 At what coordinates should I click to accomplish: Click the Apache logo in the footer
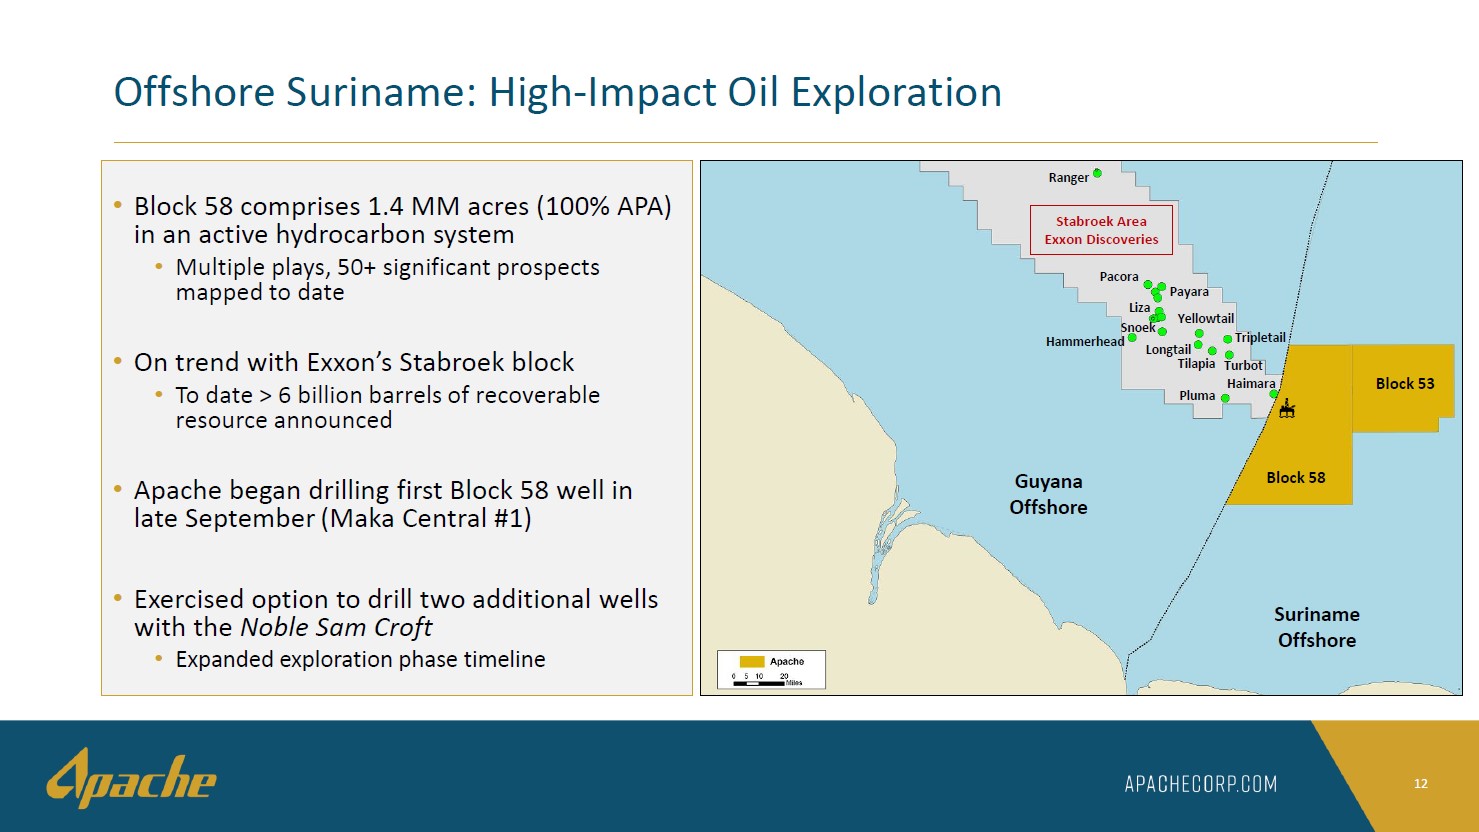(131, 778)
